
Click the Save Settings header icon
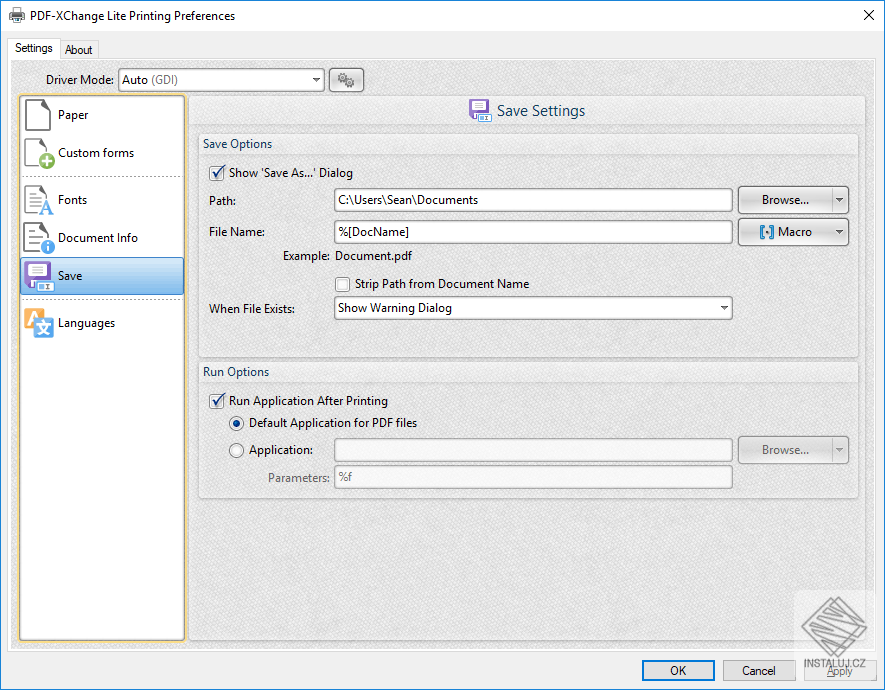coord(480,111)
